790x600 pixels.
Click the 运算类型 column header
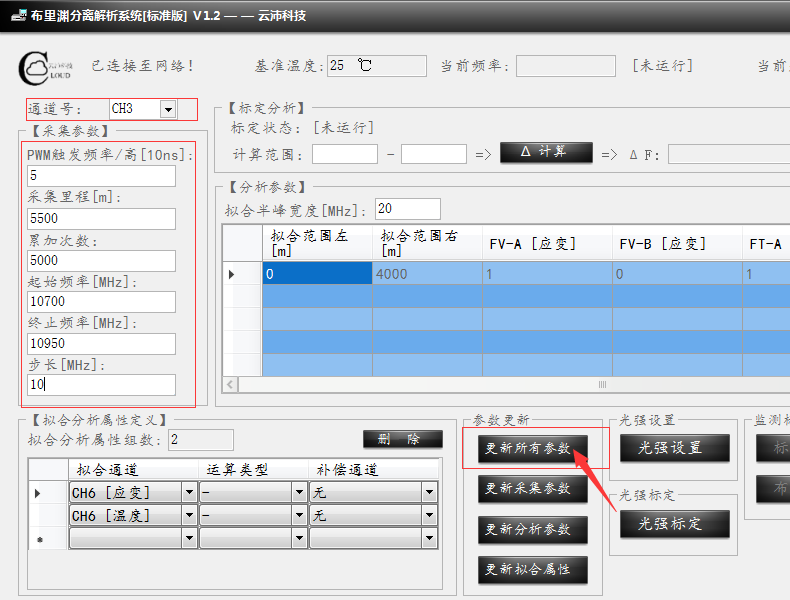point(253,470)
